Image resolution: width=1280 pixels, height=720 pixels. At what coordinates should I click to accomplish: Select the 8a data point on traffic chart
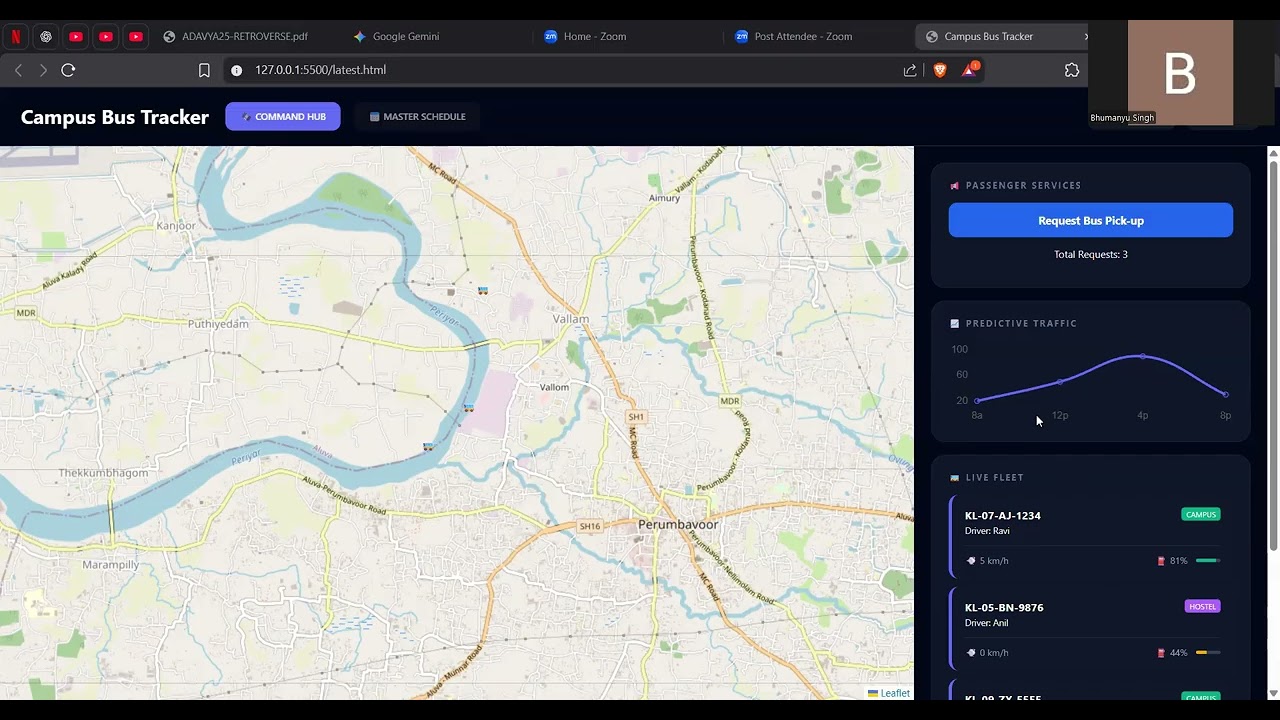[x=977, y=400]
